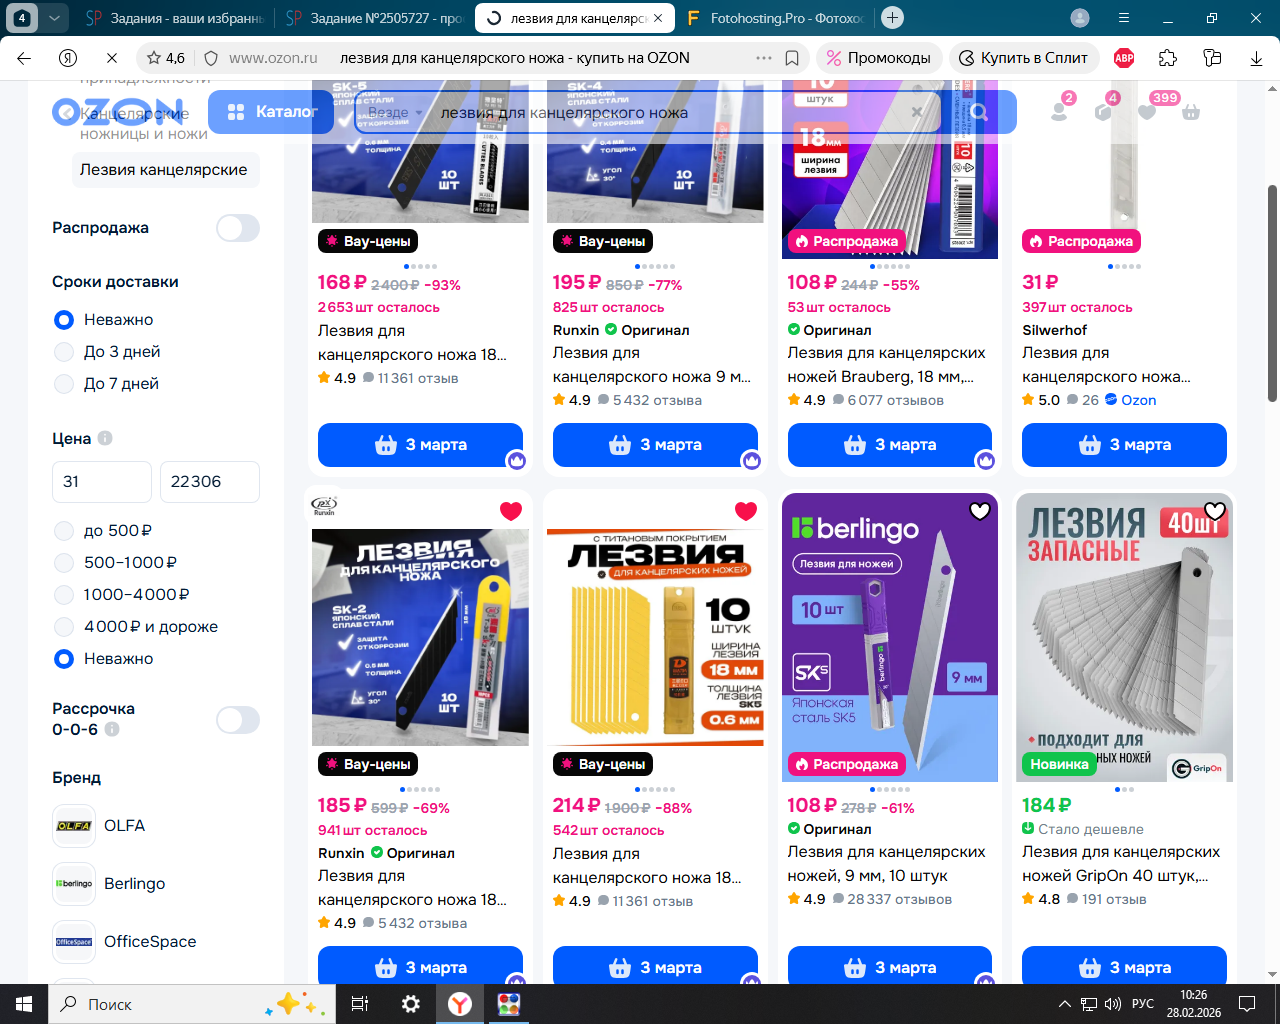Show hidden system tray icons

[1064, 1004]
